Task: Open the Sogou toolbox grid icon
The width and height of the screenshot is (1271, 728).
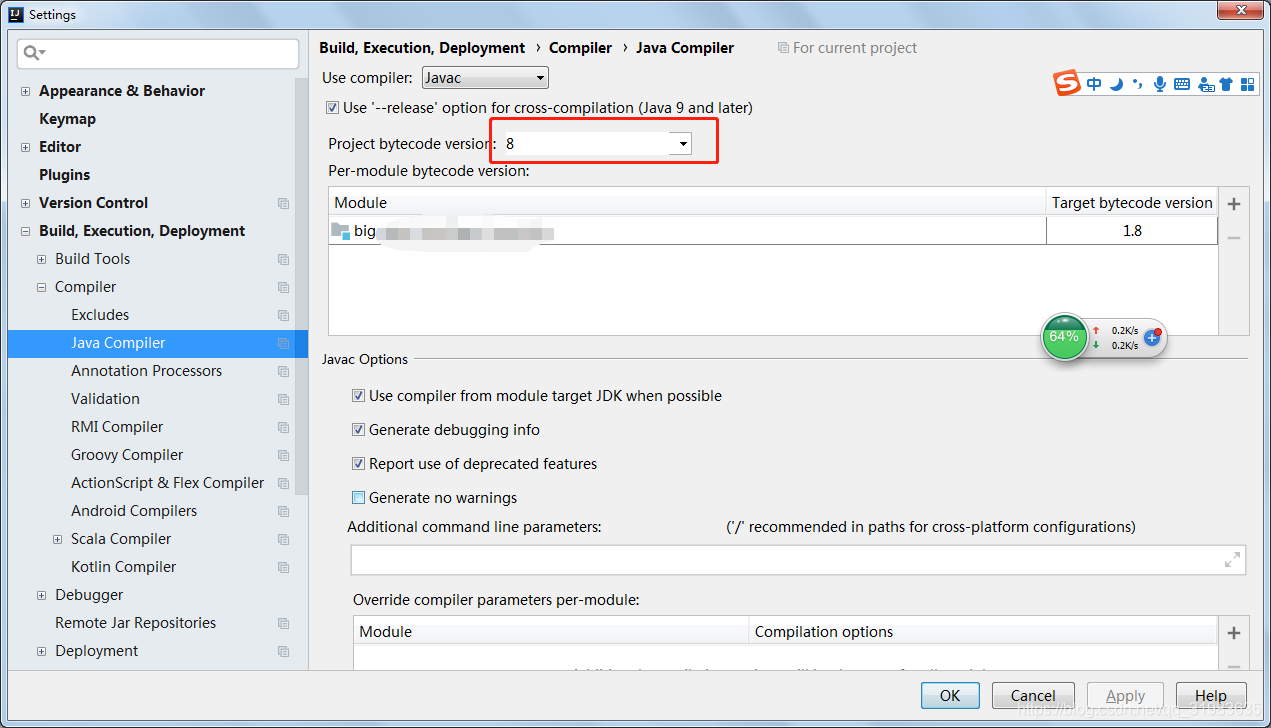Action: coord(1247,83)
